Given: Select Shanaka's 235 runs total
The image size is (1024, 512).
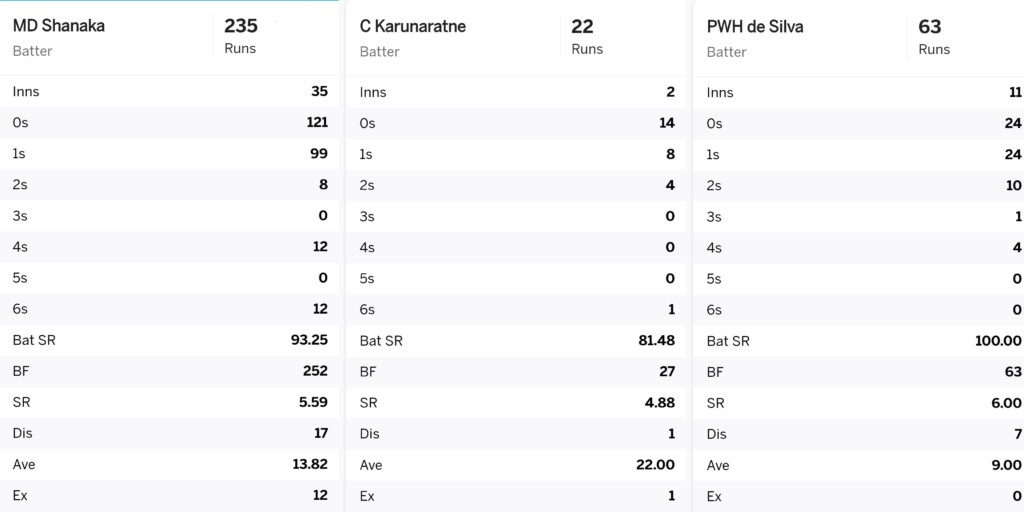Looking at the screenshot, I should 241,26.
